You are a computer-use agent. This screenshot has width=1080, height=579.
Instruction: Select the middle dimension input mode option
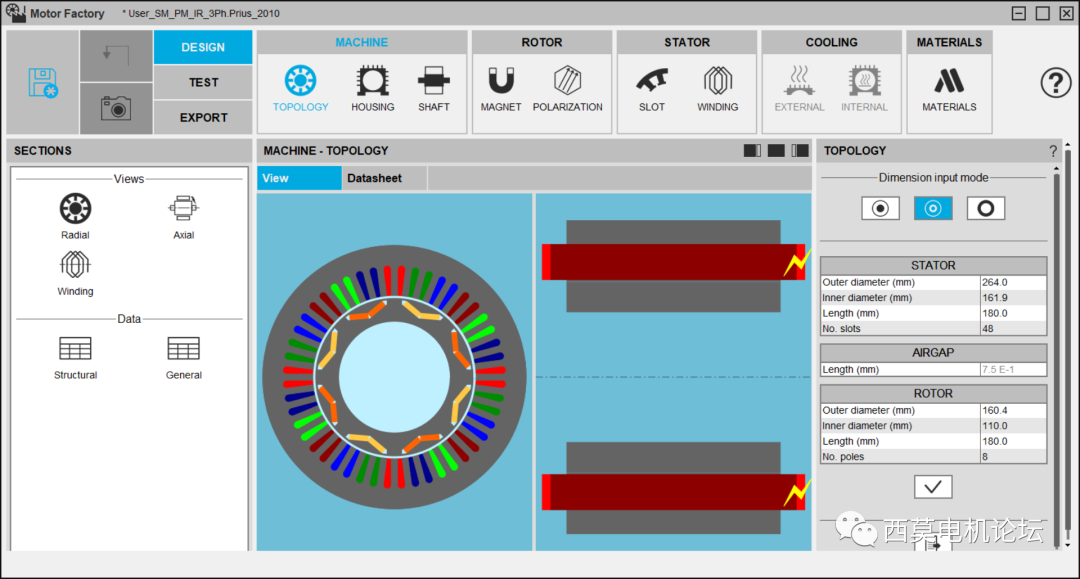(x=933, y=208)
